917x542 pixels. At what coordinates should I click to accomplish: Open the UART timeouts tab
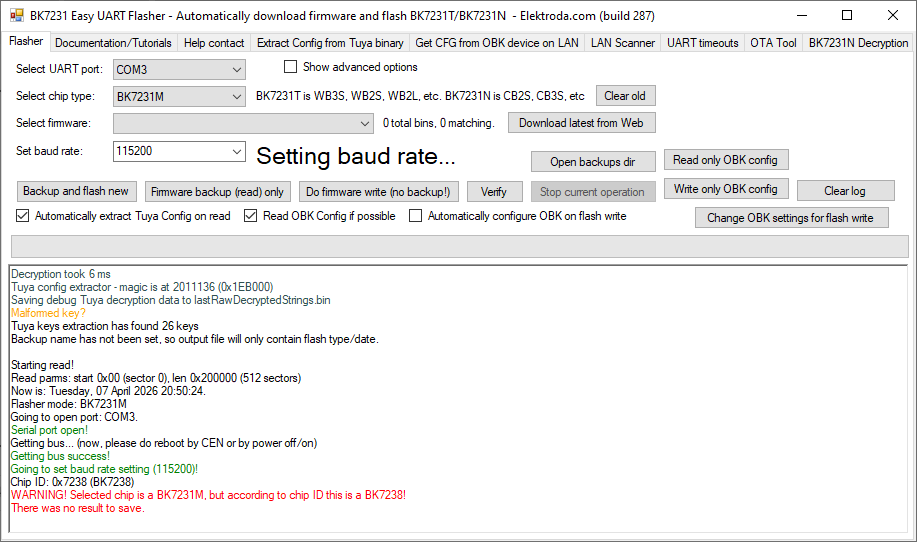[702, 43]
